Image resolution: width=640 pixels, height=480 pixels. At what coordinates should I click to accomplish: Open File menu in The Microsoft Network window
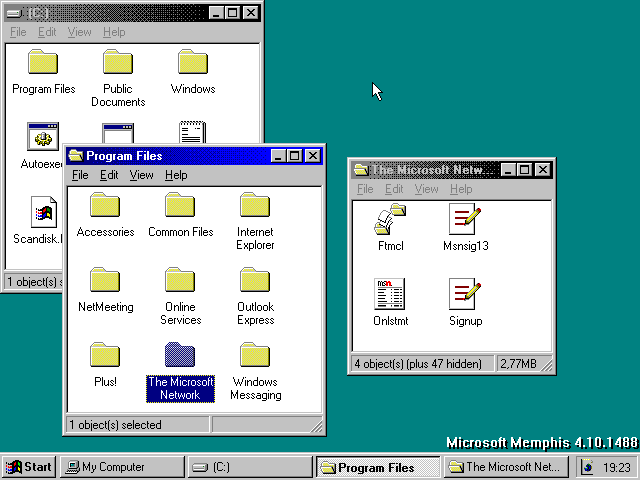(x=365, y=189)
